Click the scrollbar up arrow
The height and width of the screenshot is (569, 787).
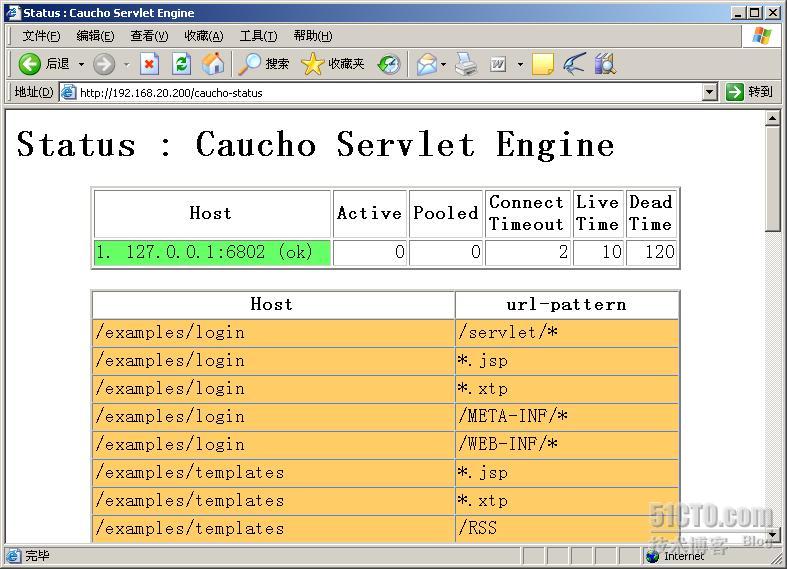(772, 118)
